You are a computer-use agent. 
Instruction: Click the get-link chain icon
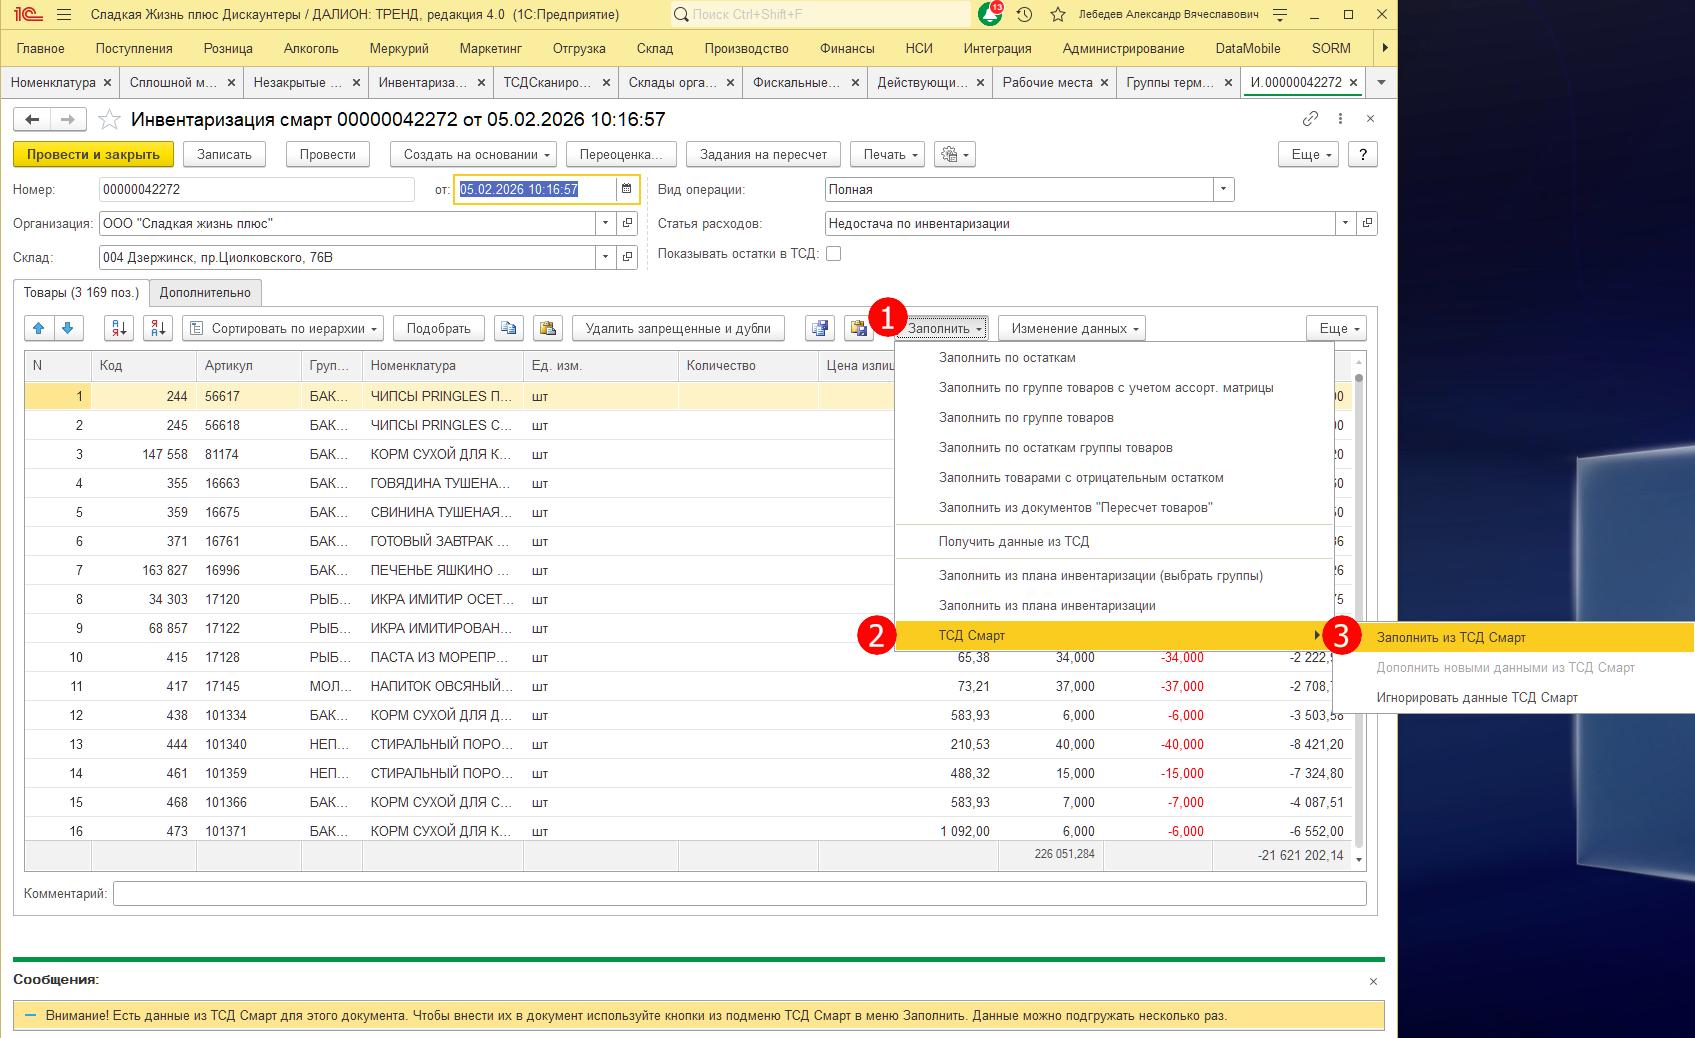tap(1310, 119)
